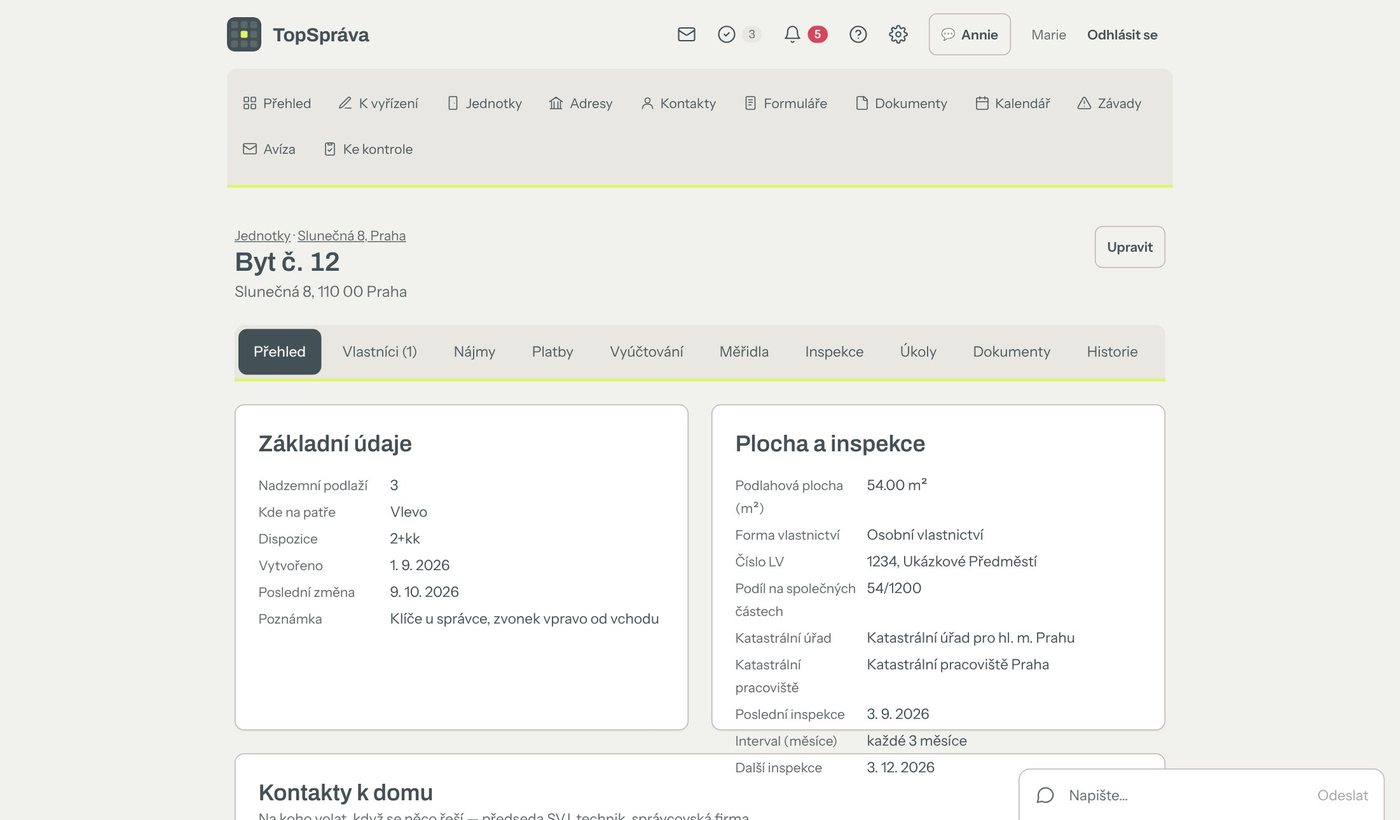Open the notifications bell icon
The height and width of the screenshot is (820, 1400).
coord(792,34)
